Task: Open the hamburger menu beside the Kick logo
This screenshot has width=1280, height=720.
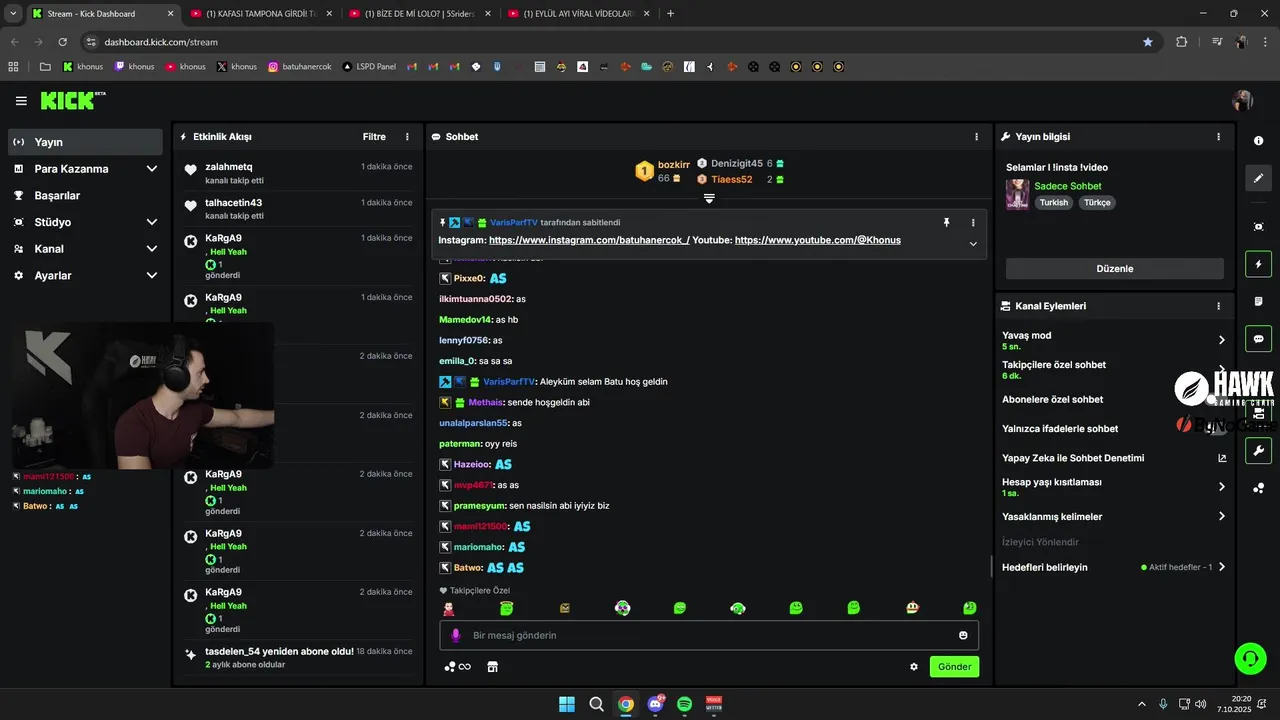Action: pyautogui.click(x=21, y=101)
